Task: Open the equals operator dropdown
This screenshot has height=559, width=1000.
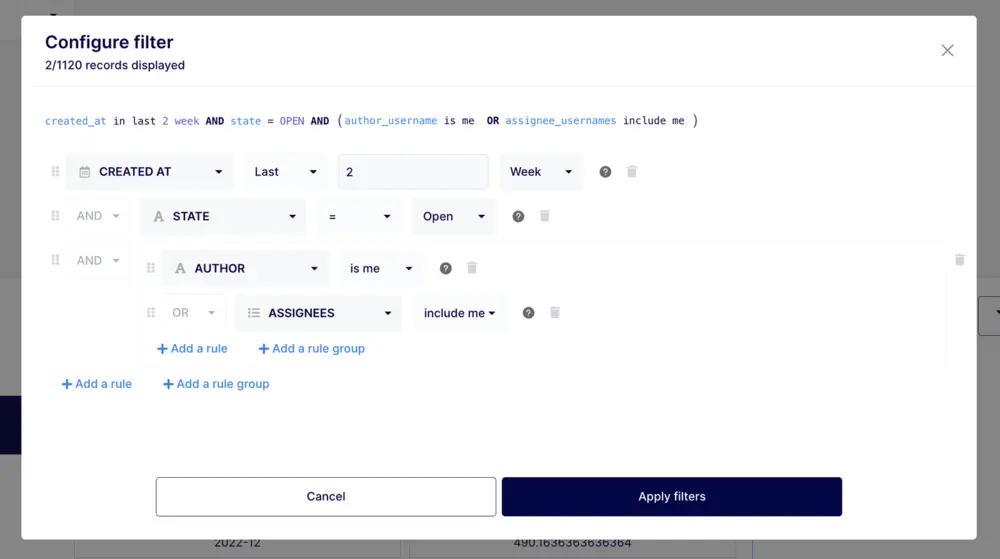Action: pyautogui.click(x=358, y=216)
